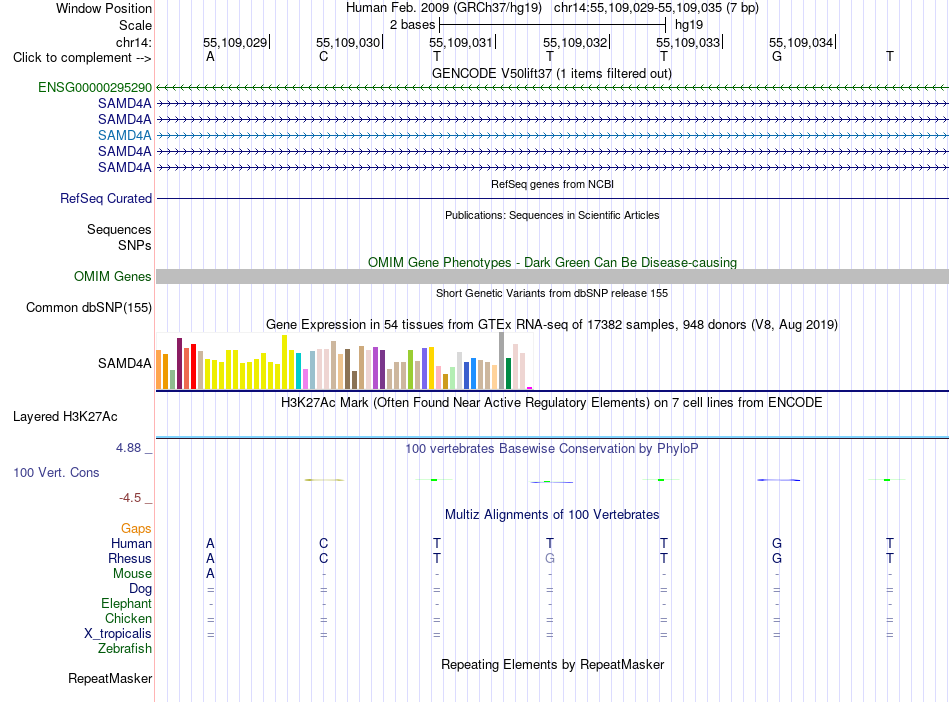Click the gray tall GTEx expression bar
The height and width of the screenshot is (702, 950).
[502, 360]
